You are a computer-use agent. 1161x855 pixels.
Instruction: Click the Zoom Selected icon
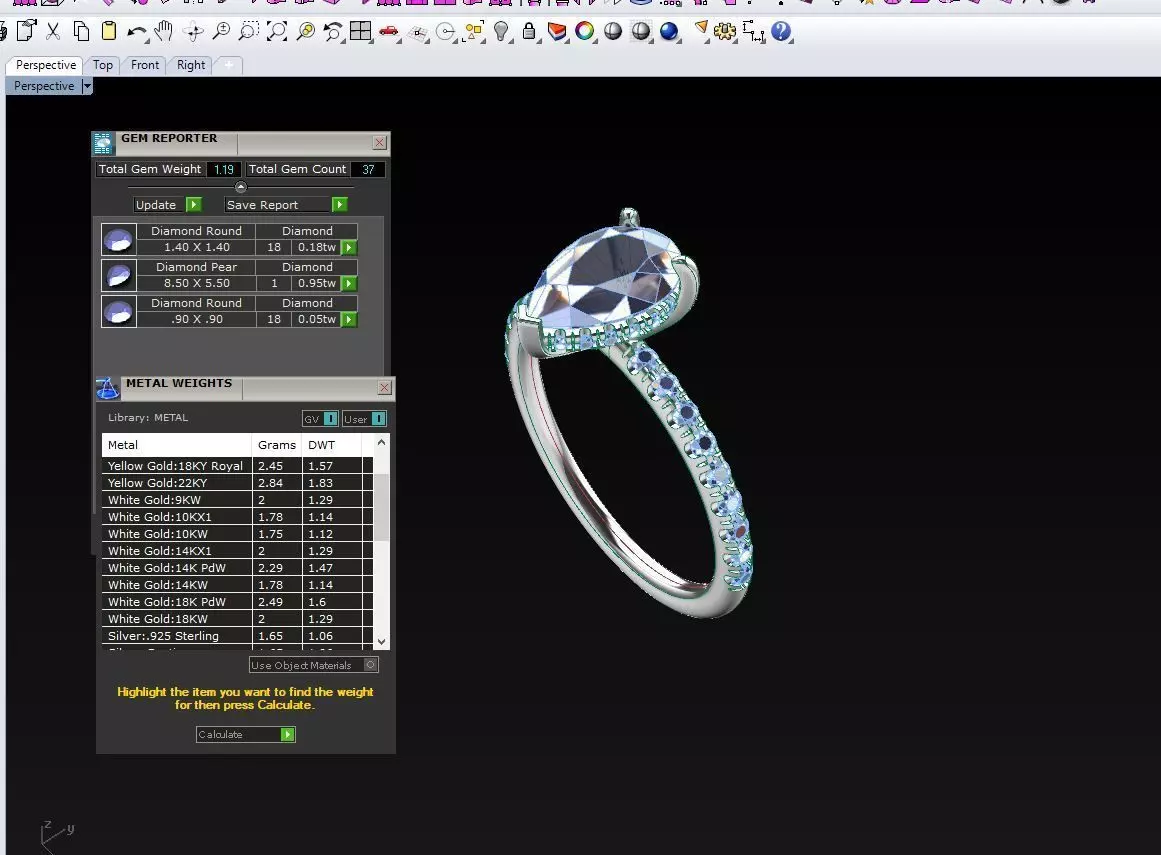tap(306, 31)
